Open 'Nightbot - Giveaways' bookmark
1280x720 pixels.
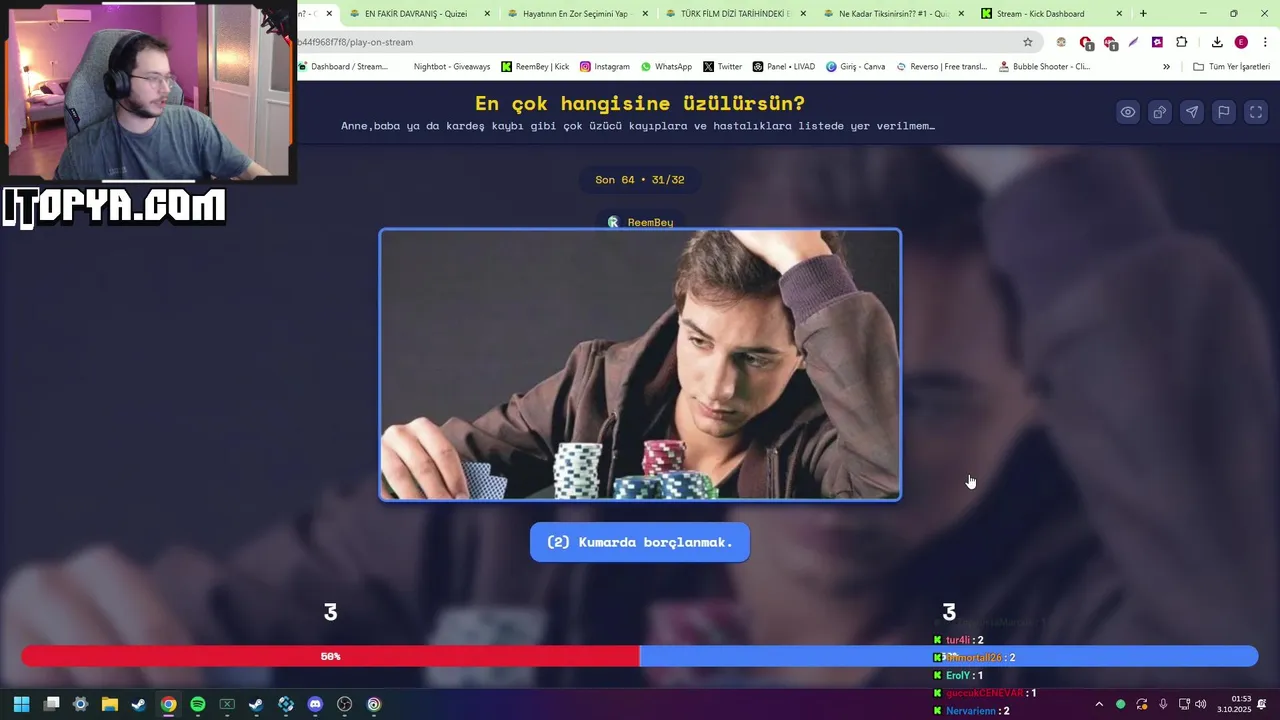coord(452,67)
